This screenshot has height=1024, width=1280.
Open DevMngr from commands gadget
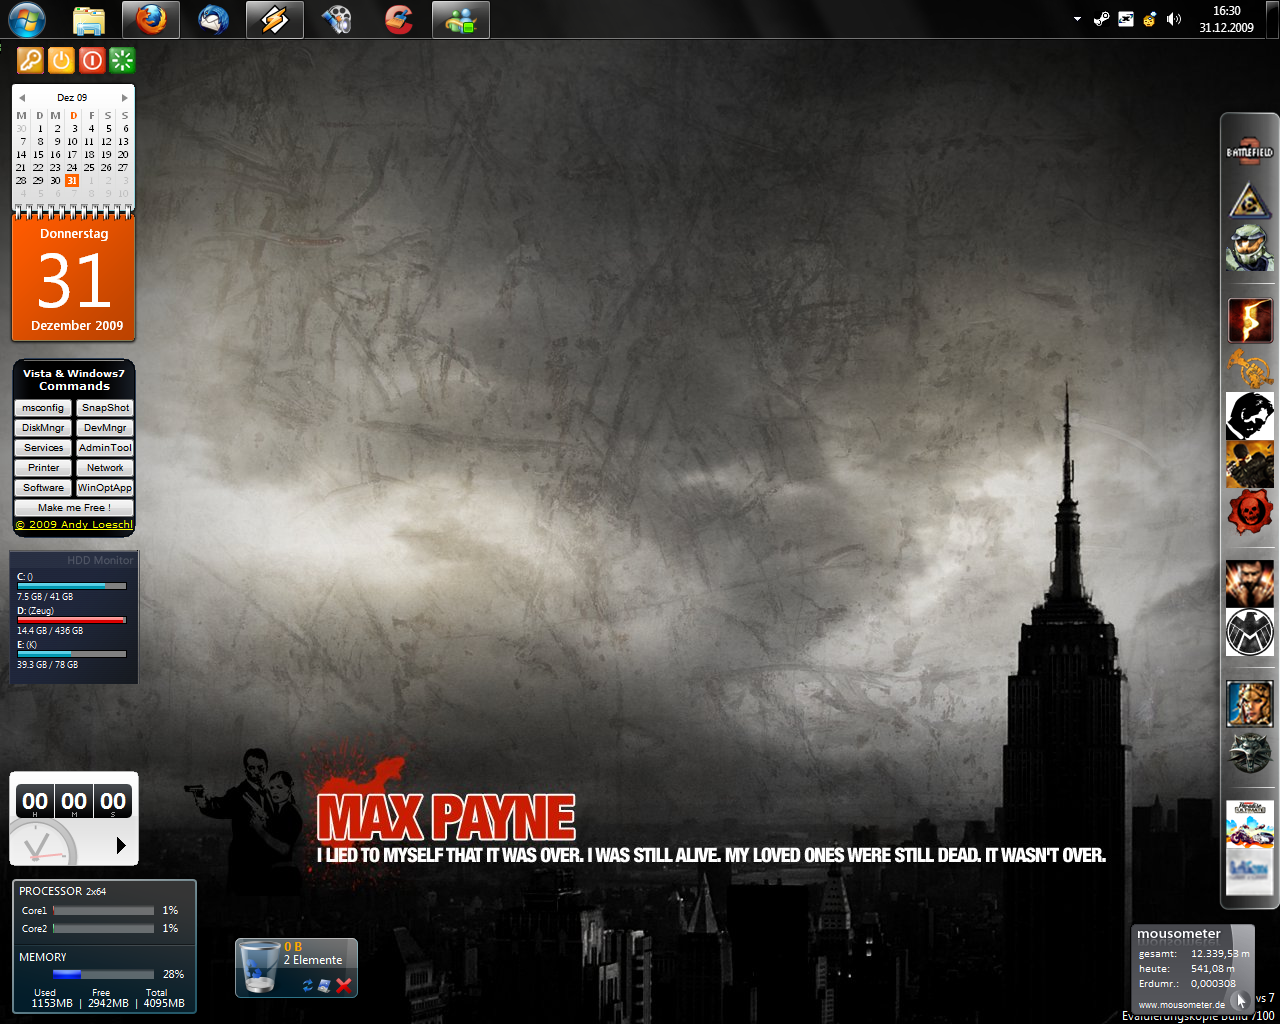point(105,428)
